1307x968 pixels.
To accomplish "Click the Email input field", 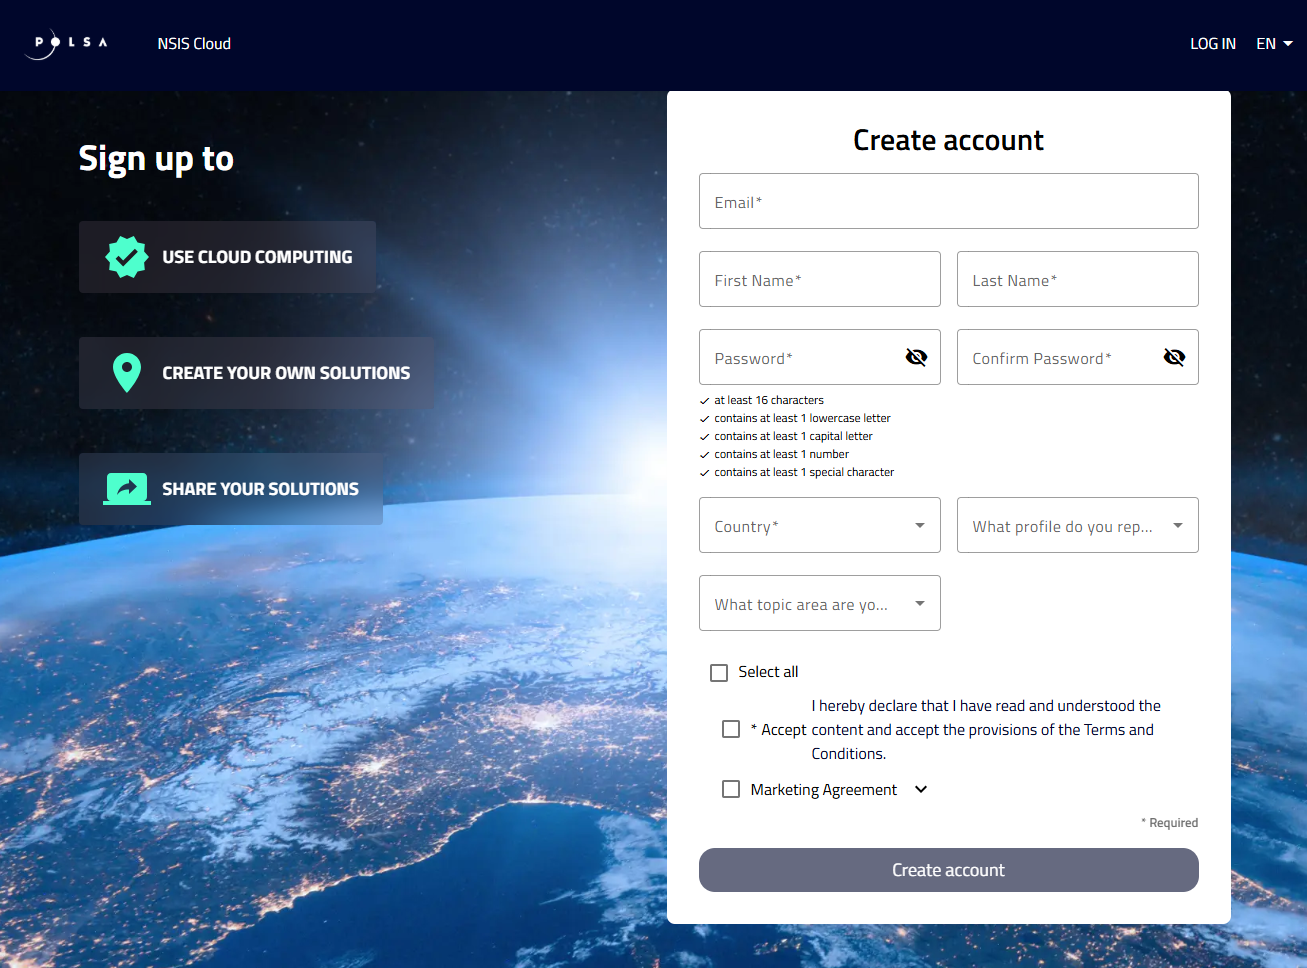I will (948, 201).
